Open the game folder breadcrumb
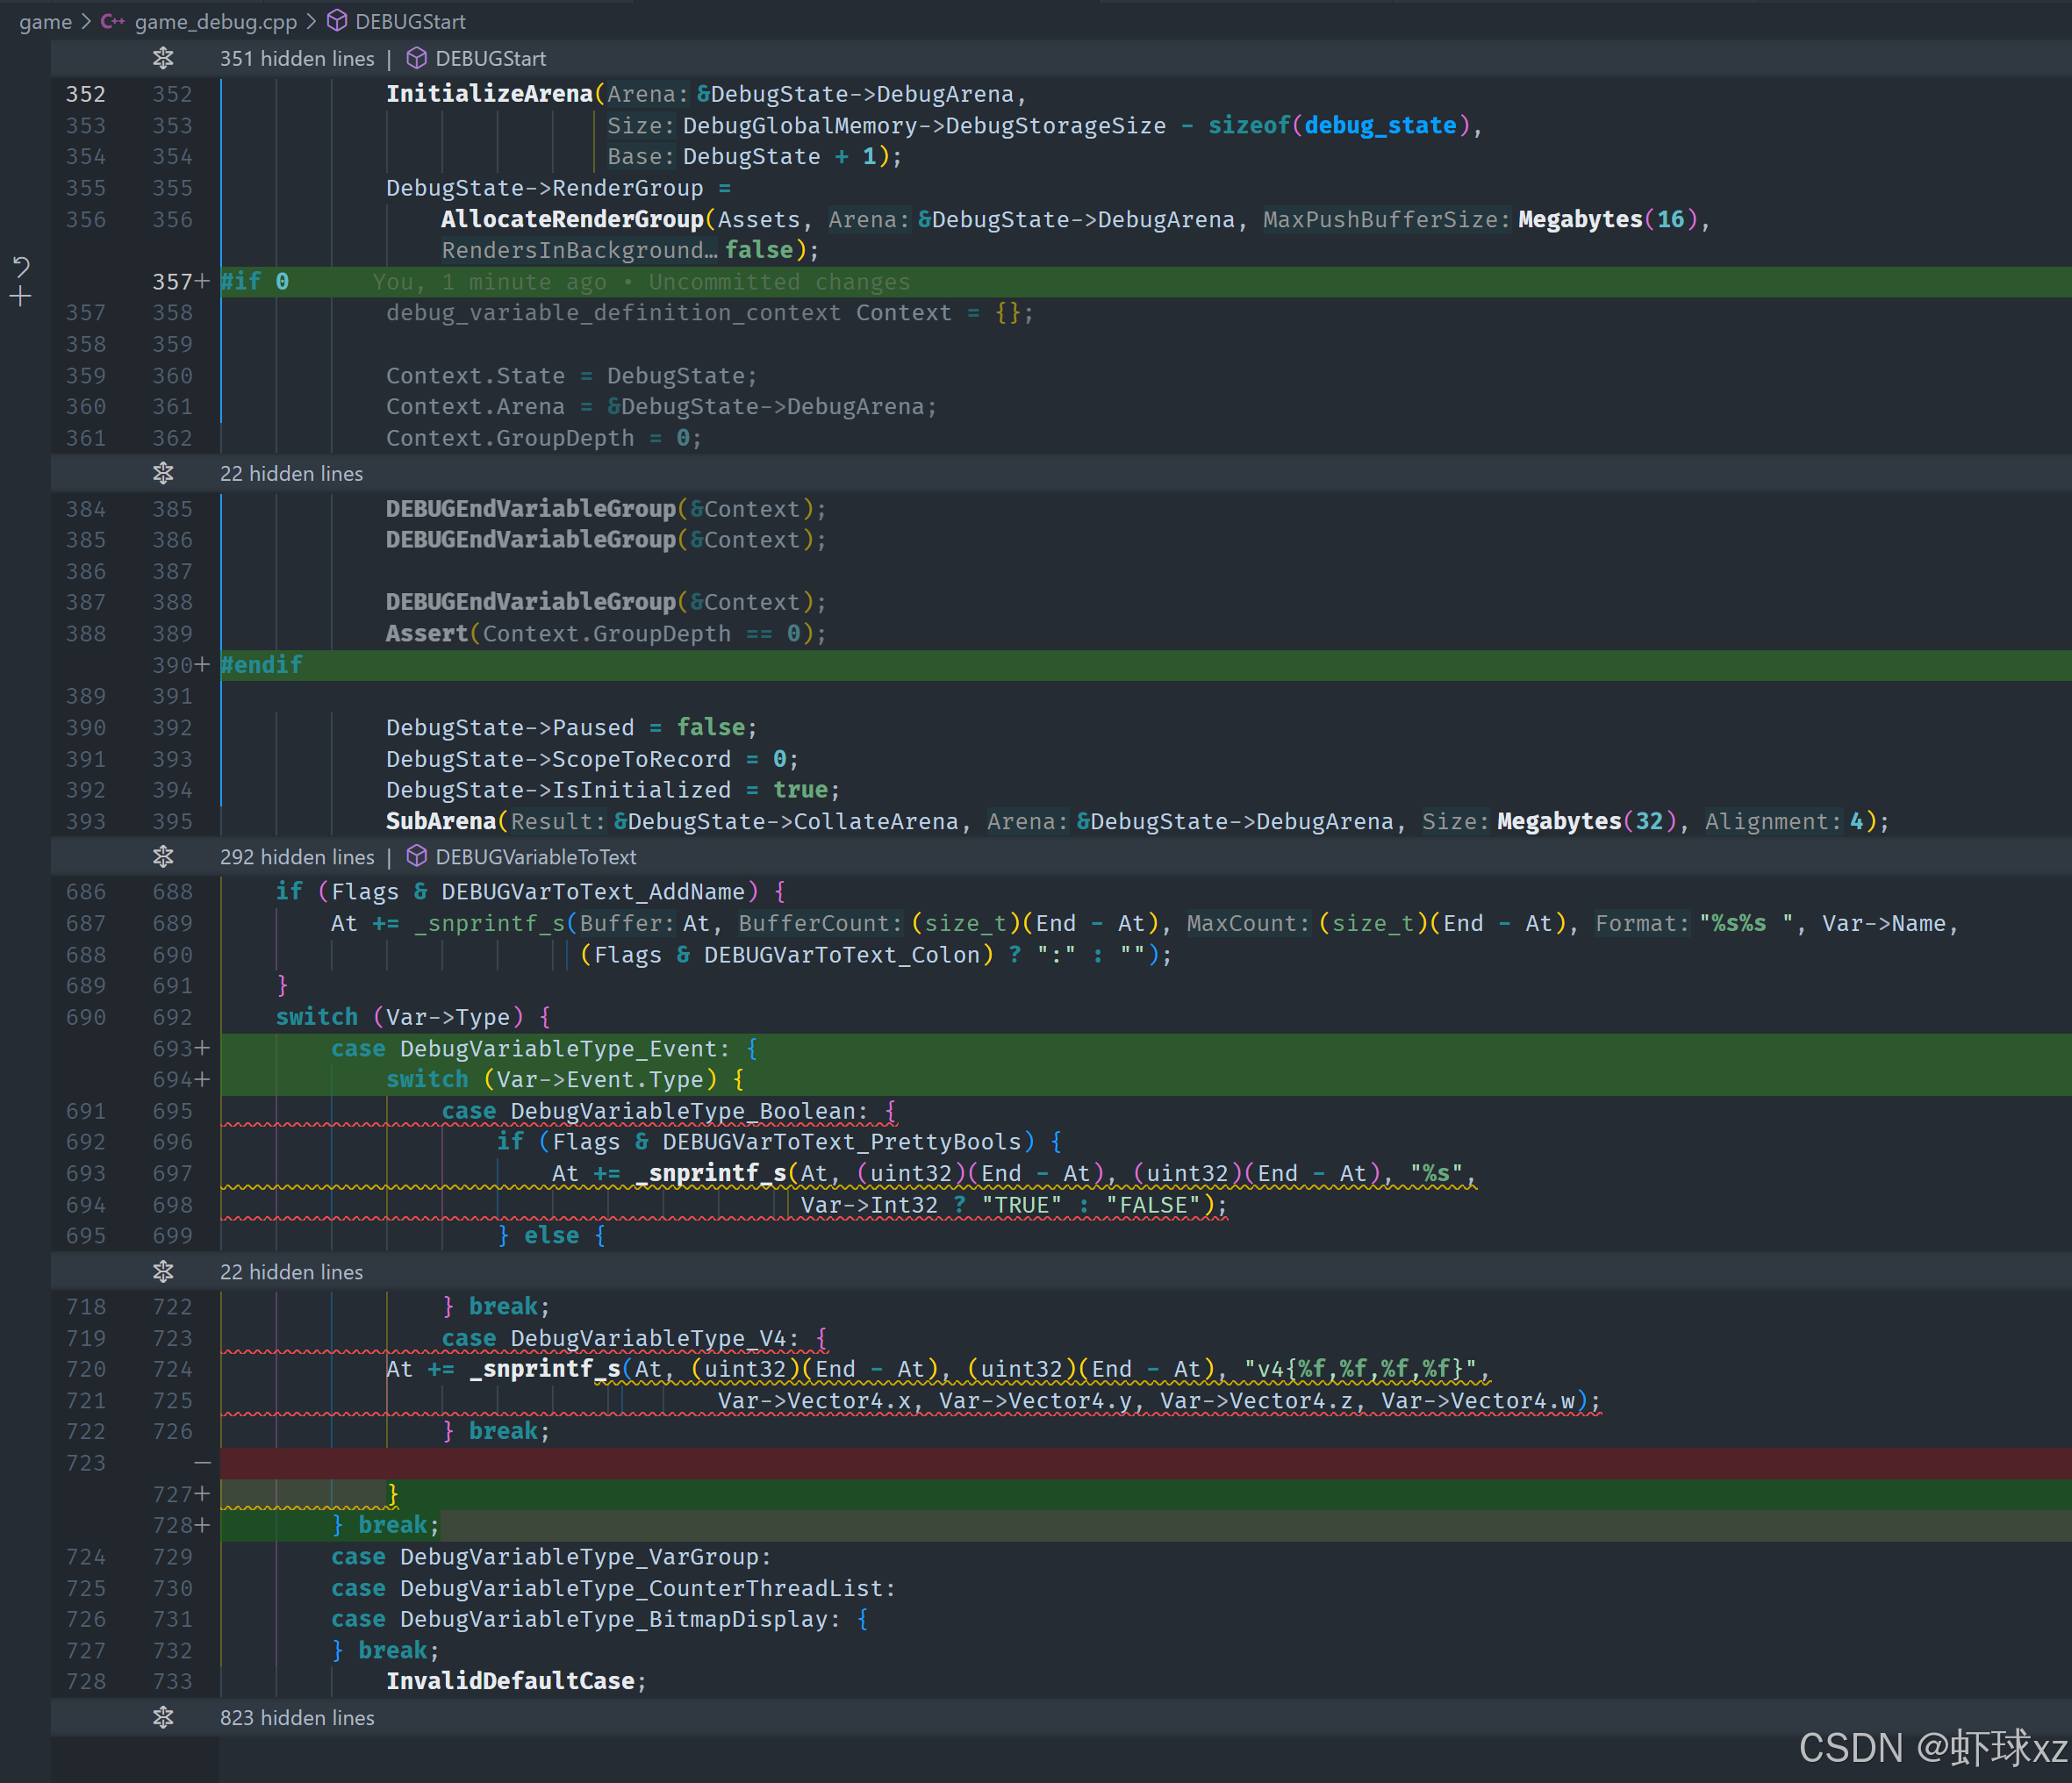 click(45, 21)
